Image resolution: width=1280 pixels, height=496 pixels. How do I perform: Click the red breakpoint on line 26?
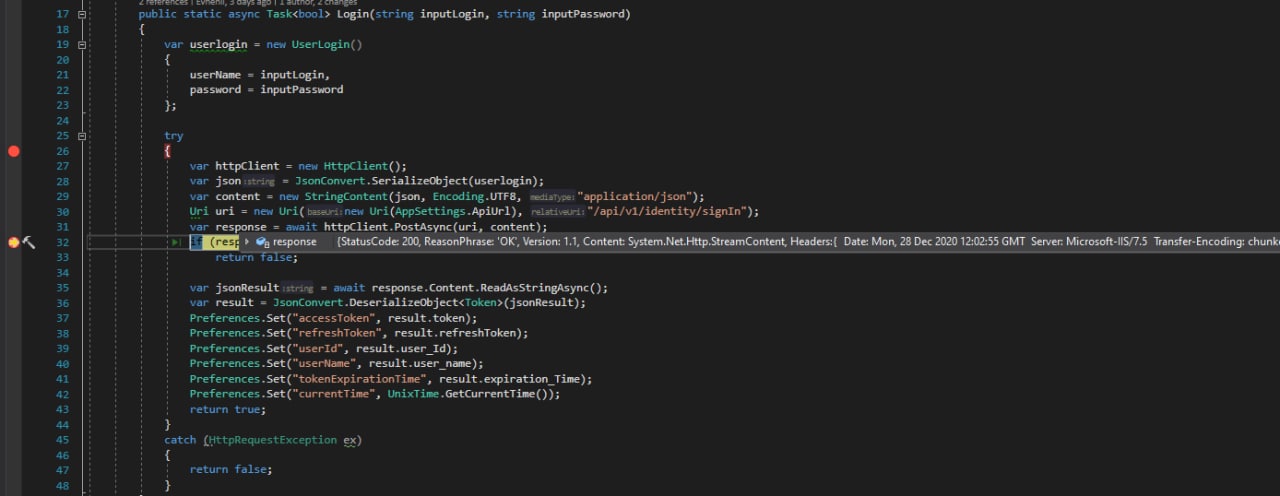[x=14, y=151]
